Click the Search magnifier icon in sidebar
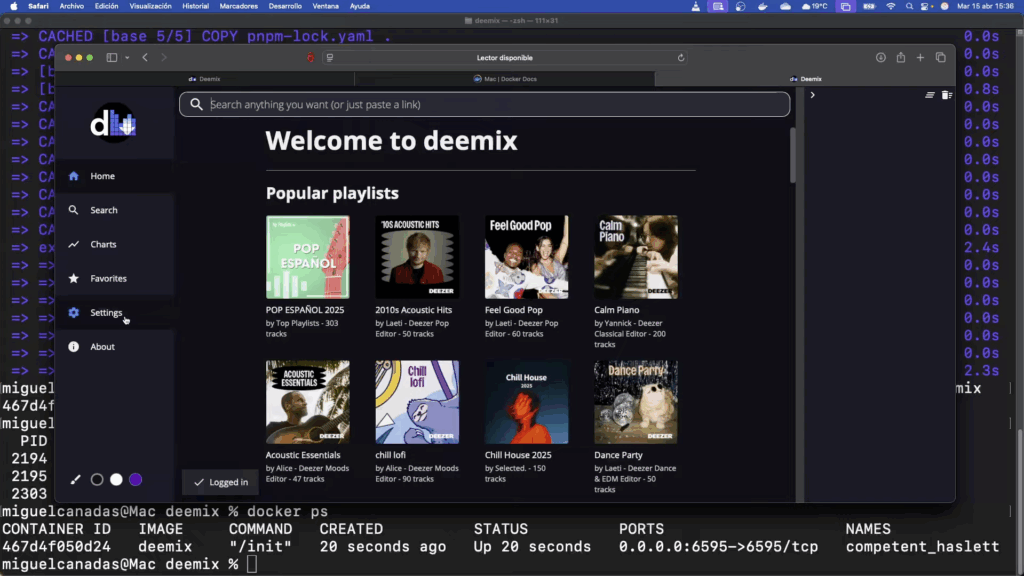This screenshot has height=576, width=1024. click(x=74, y=210)
